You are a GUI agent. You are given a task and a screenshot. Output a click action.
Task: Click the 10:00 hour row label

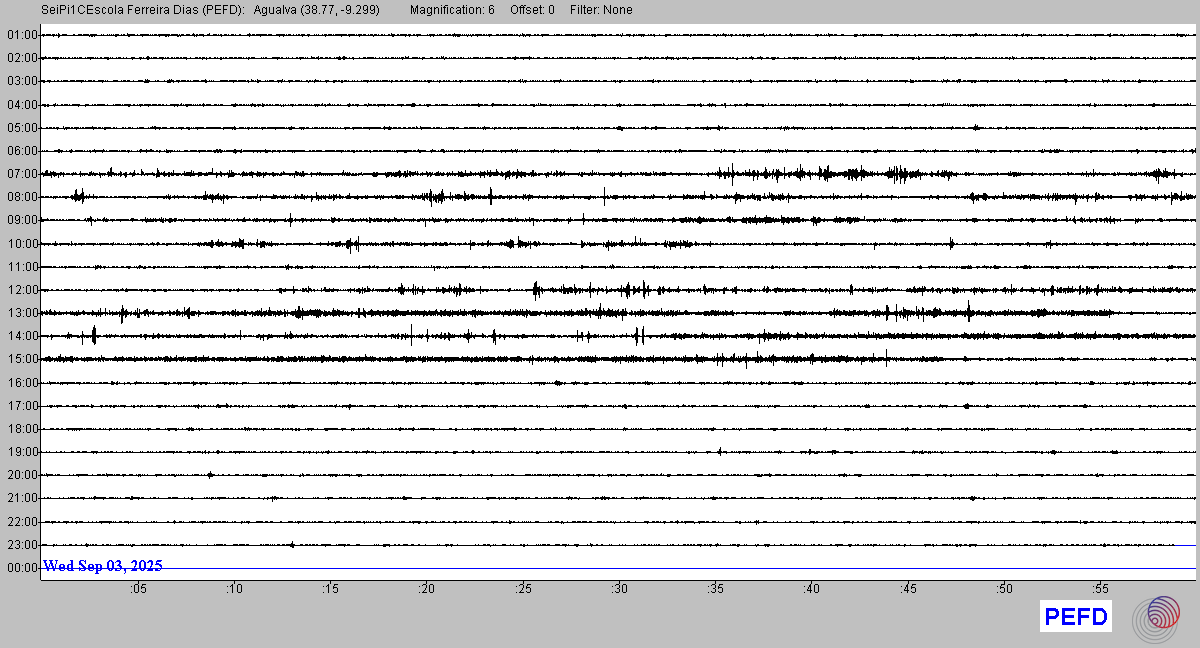click(22, 243)
